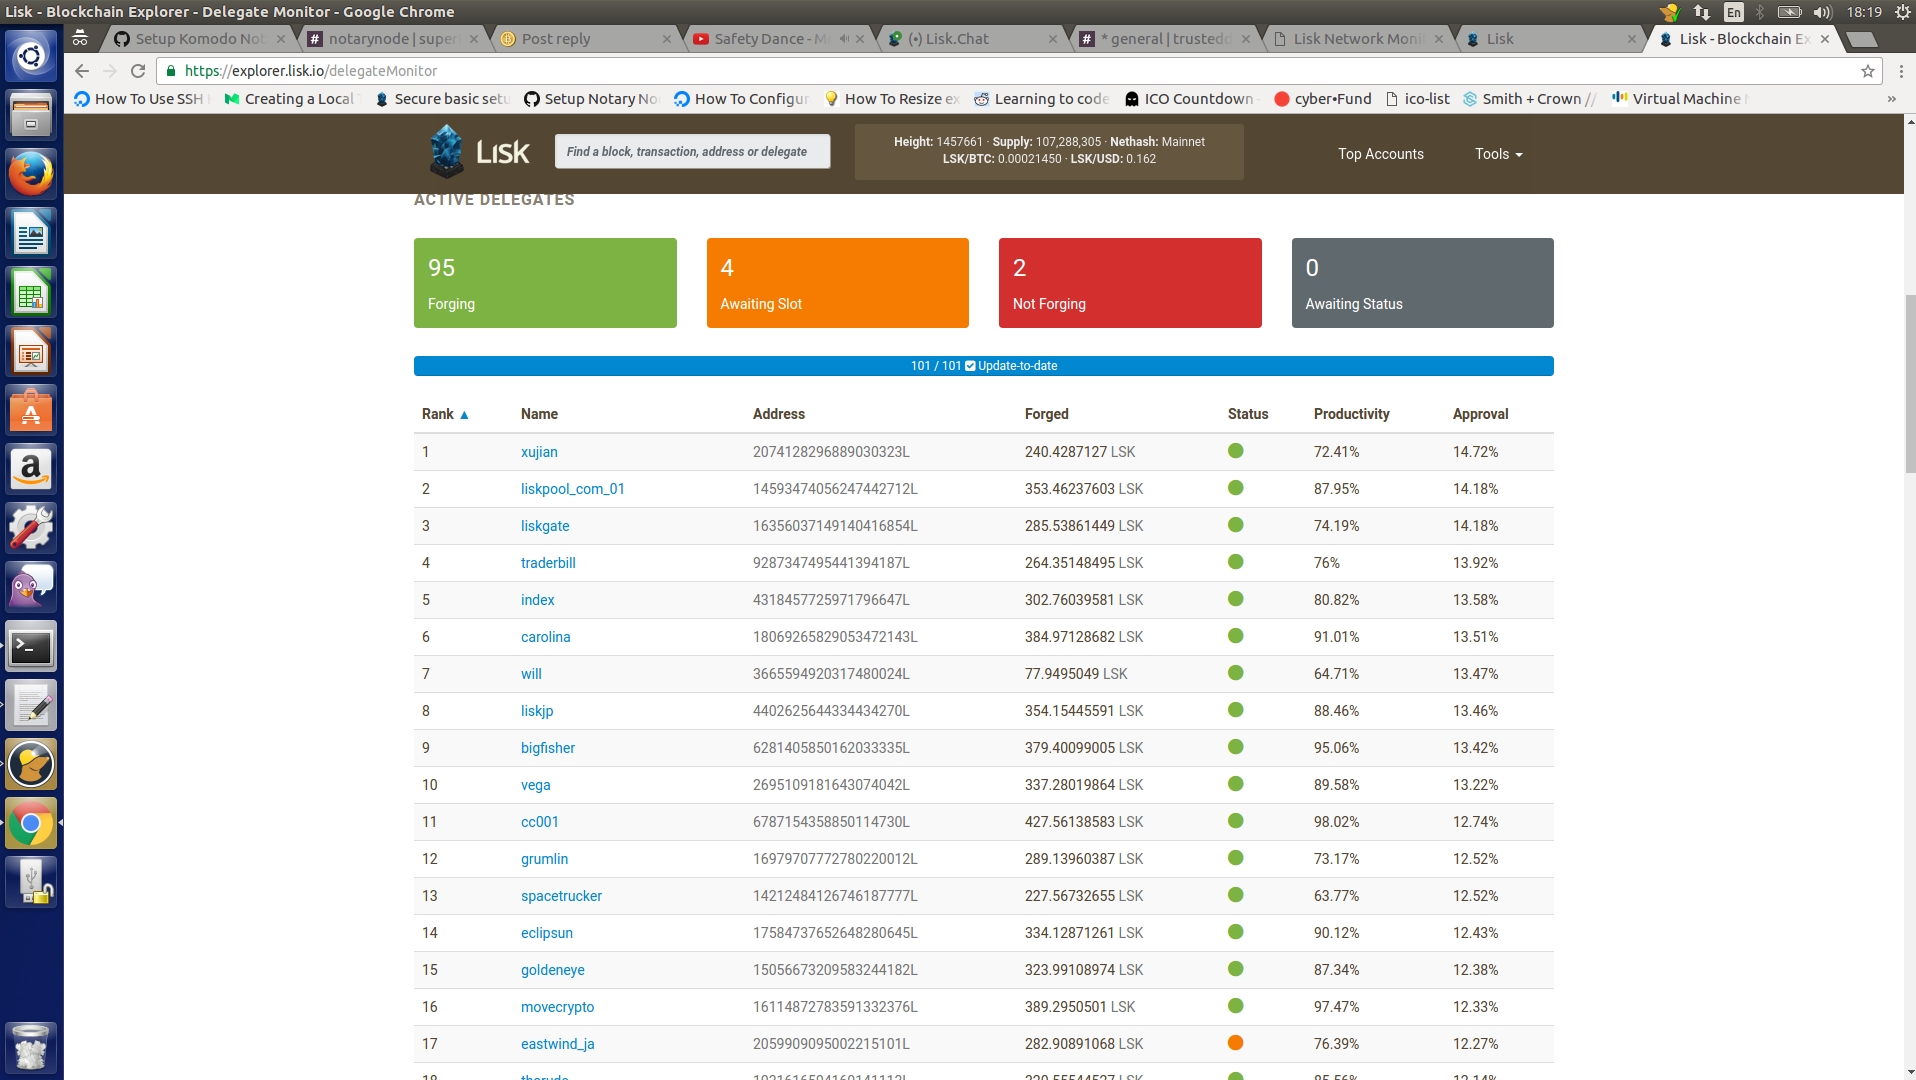This screenshot has width=1916, height=1080.
Task: Open delegate movecrypto link
Action: click(x=557, y=1007)
